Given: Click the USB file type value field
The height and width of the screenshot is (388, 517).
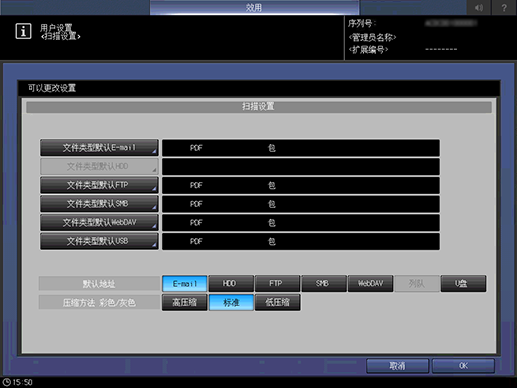Looking at the screenshot, I should click(x=301, y=241).
